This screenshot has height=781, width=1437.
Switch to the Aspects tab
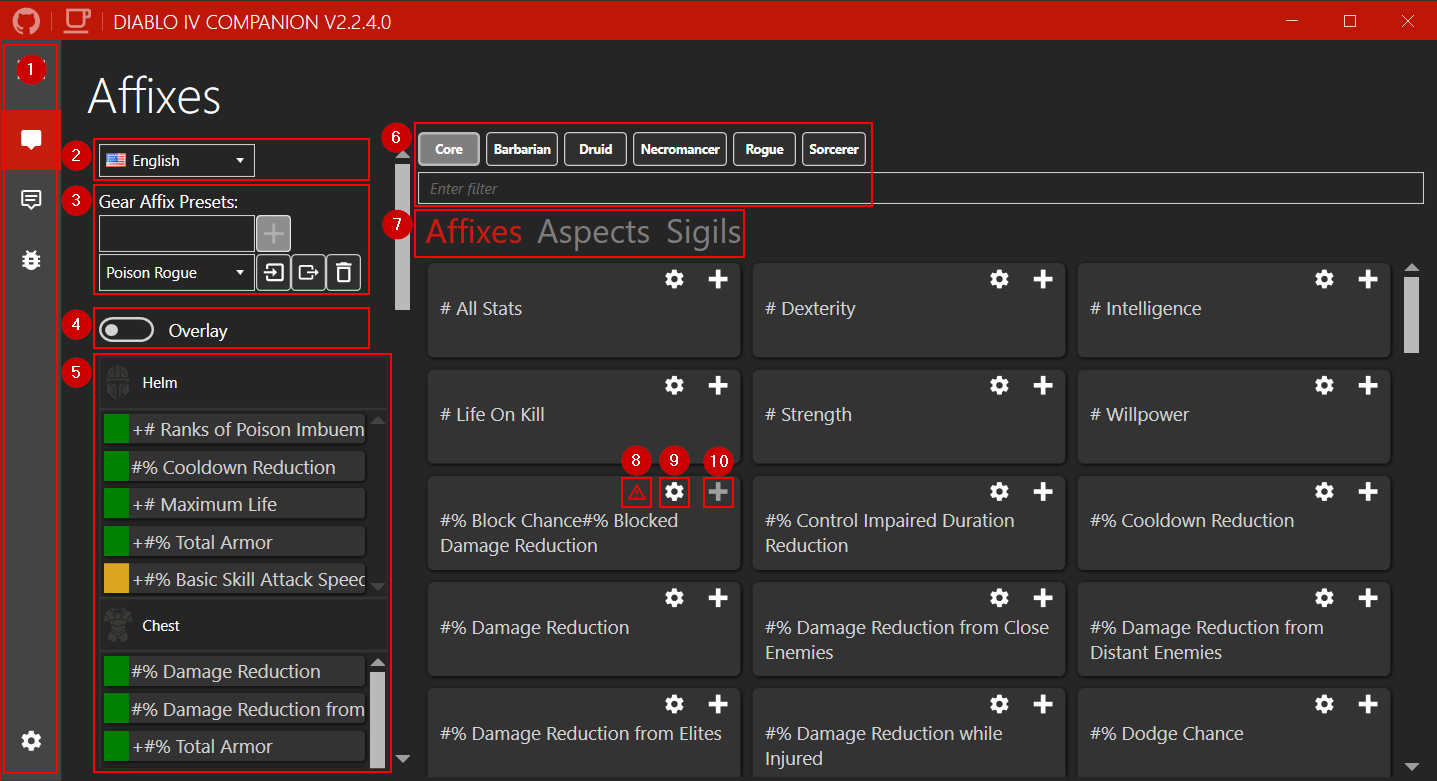coord(593,231)
